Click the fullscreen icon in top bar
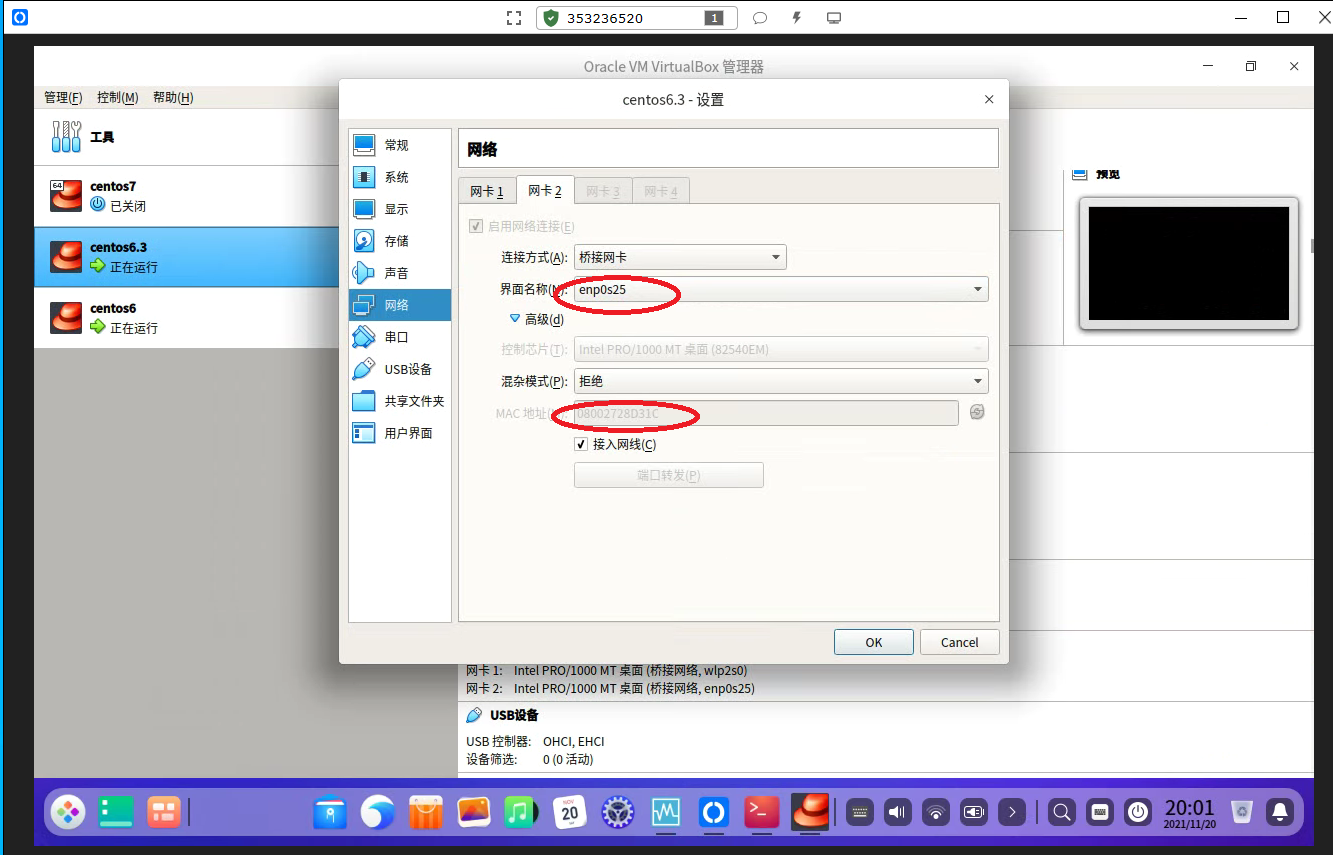 [514, 18]
